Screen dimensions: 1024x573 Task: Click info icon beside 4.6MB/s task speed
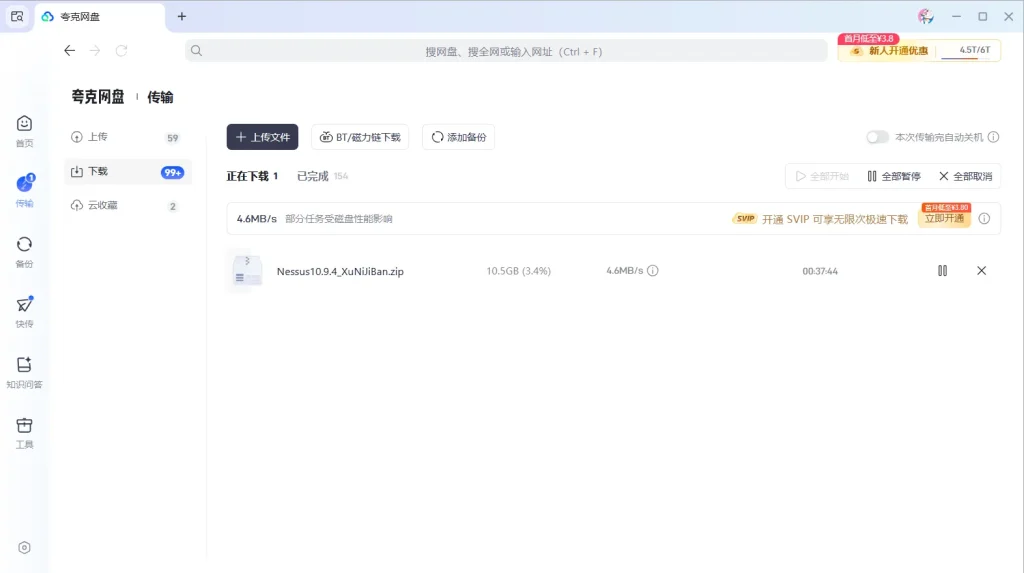[653, 271]
